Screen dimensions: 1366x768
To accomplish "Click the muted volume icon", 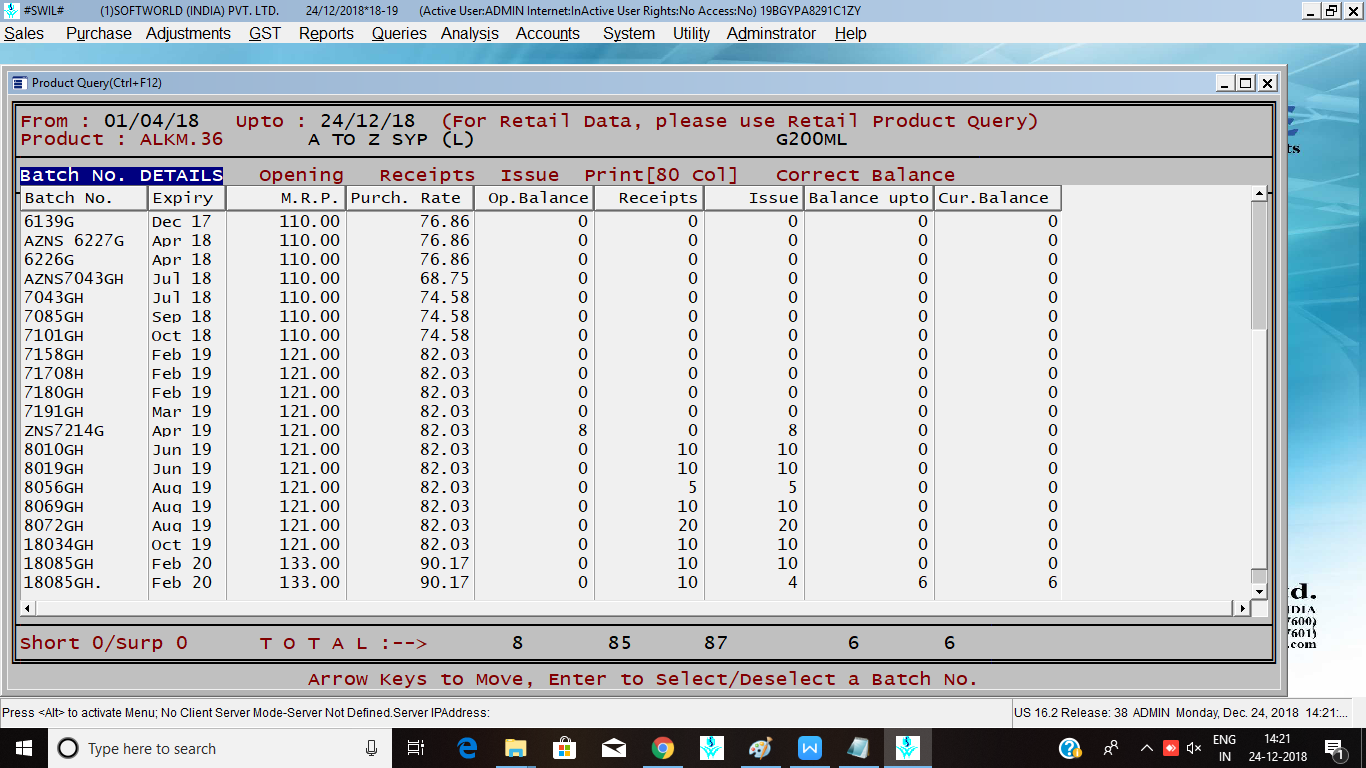I will [1194, 748].
